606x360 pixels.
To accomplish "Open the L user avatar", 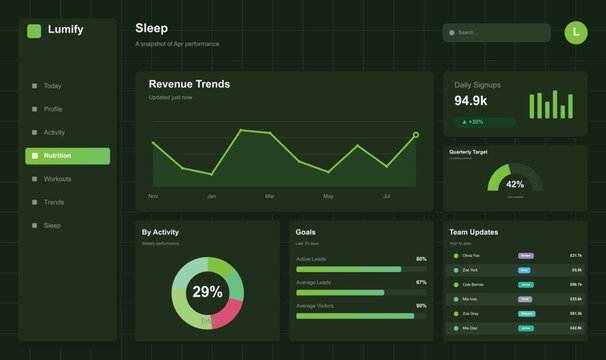I will [576, 32].
